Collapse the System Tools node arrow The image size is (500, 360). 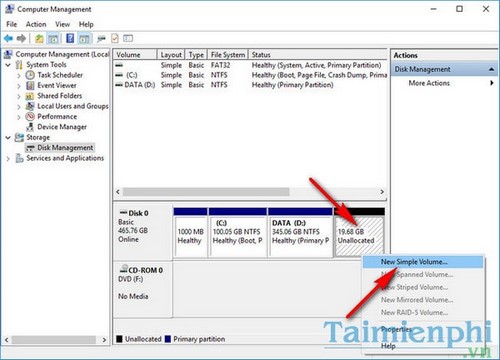click(8, 65)
